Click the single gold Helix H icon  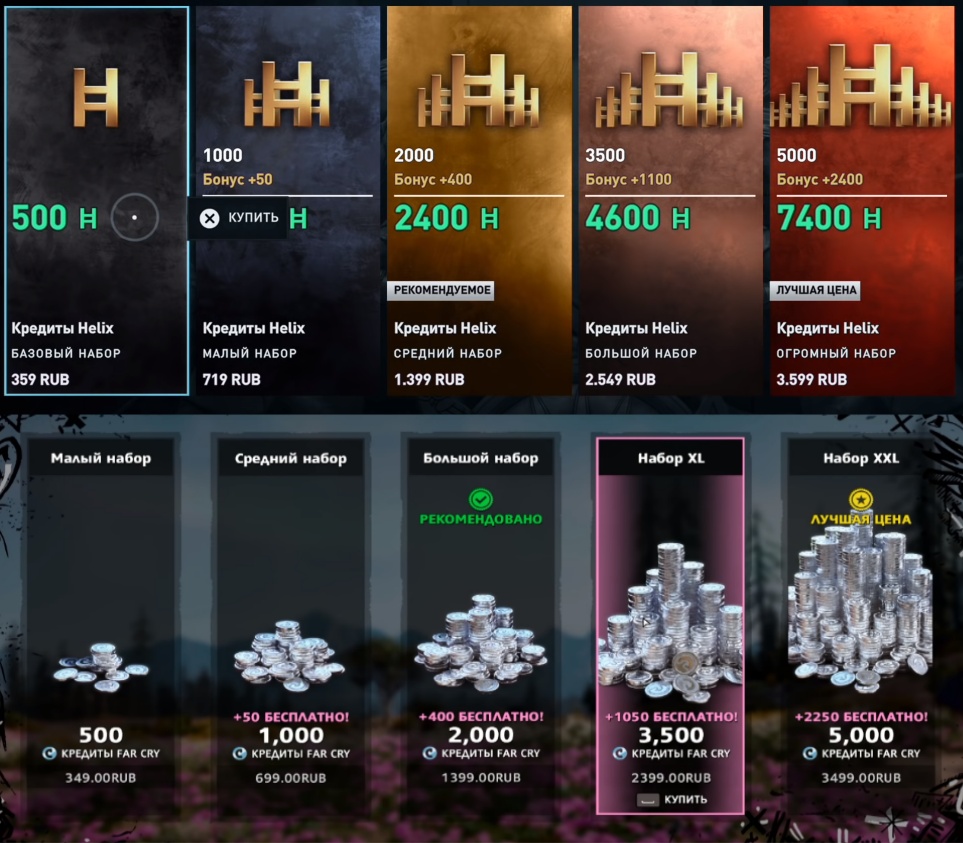pos(95,98)
